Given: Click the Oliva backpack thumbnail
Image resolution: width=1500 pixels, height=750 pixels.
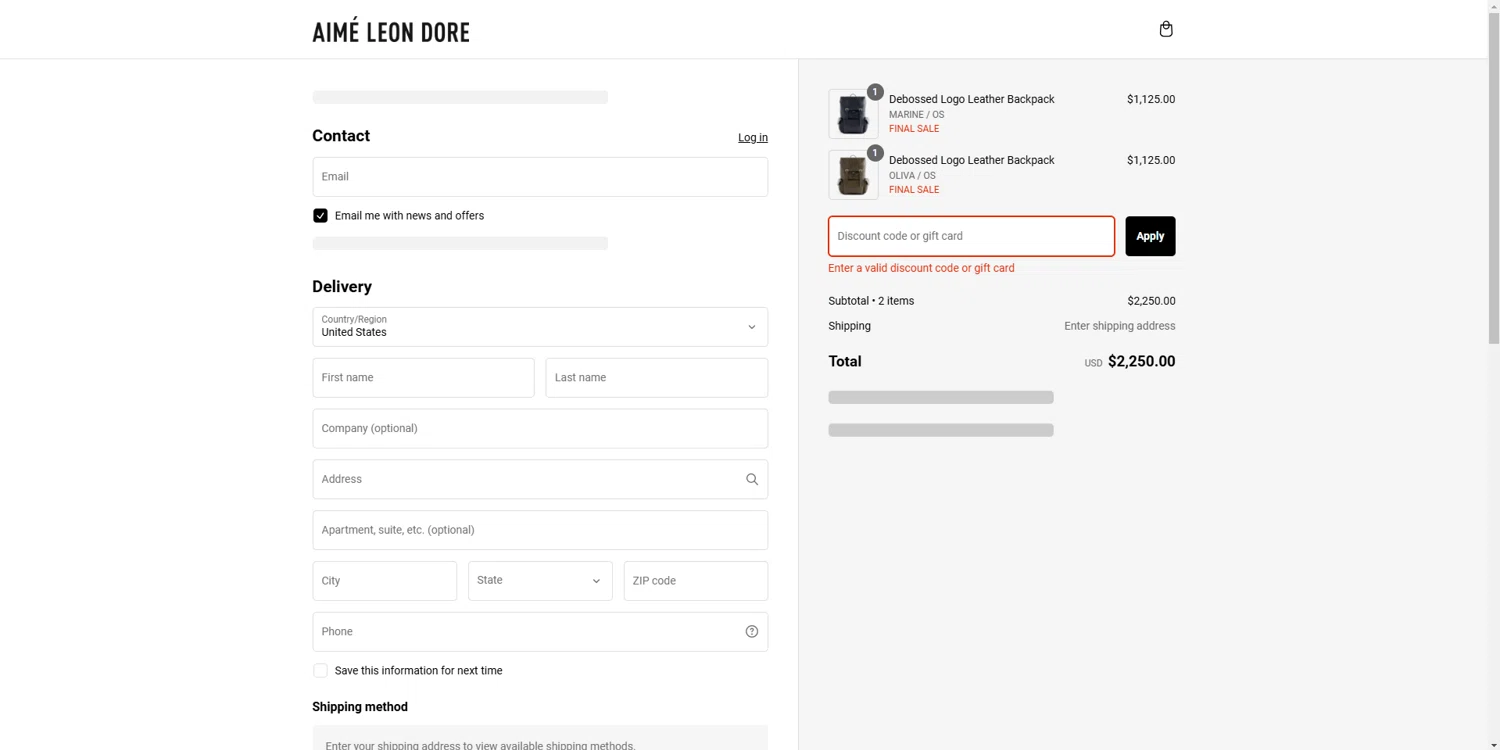Looking at the screenshot, I should (853, 175).
